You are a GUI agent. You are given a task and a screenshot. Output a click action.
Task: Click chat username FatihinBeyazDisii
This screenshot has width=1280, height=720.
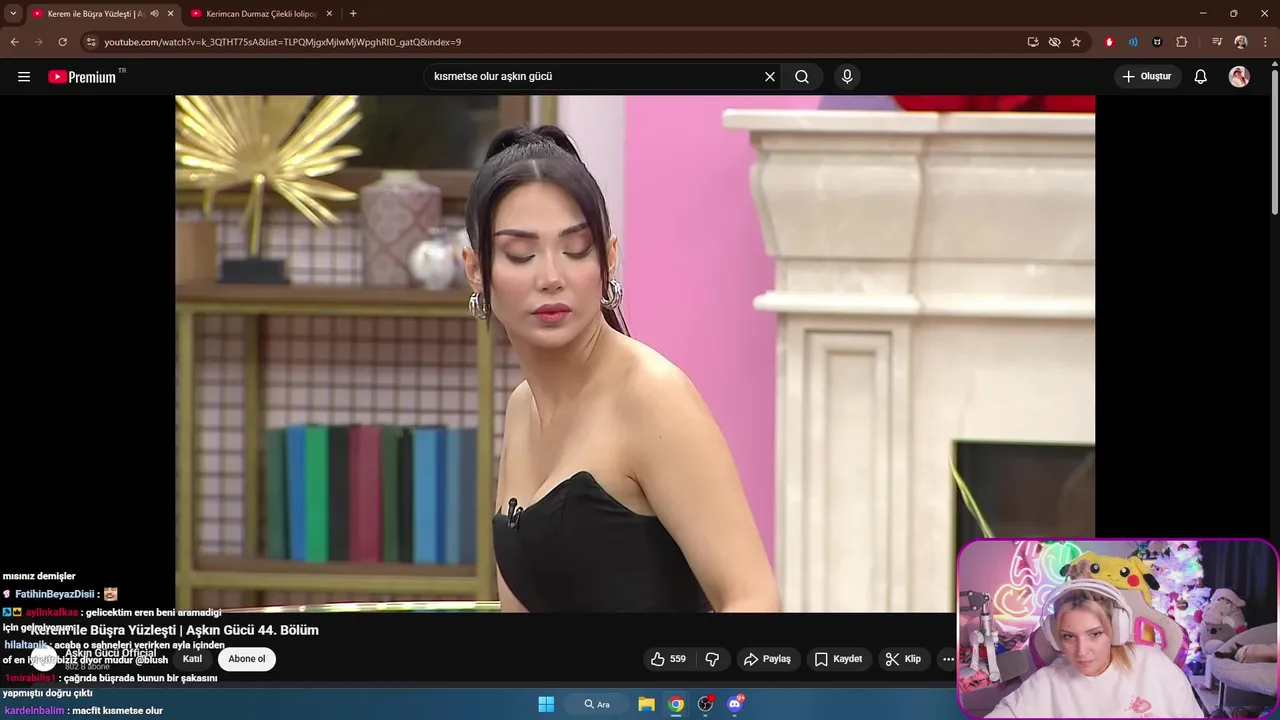click(x=54, y=594)
